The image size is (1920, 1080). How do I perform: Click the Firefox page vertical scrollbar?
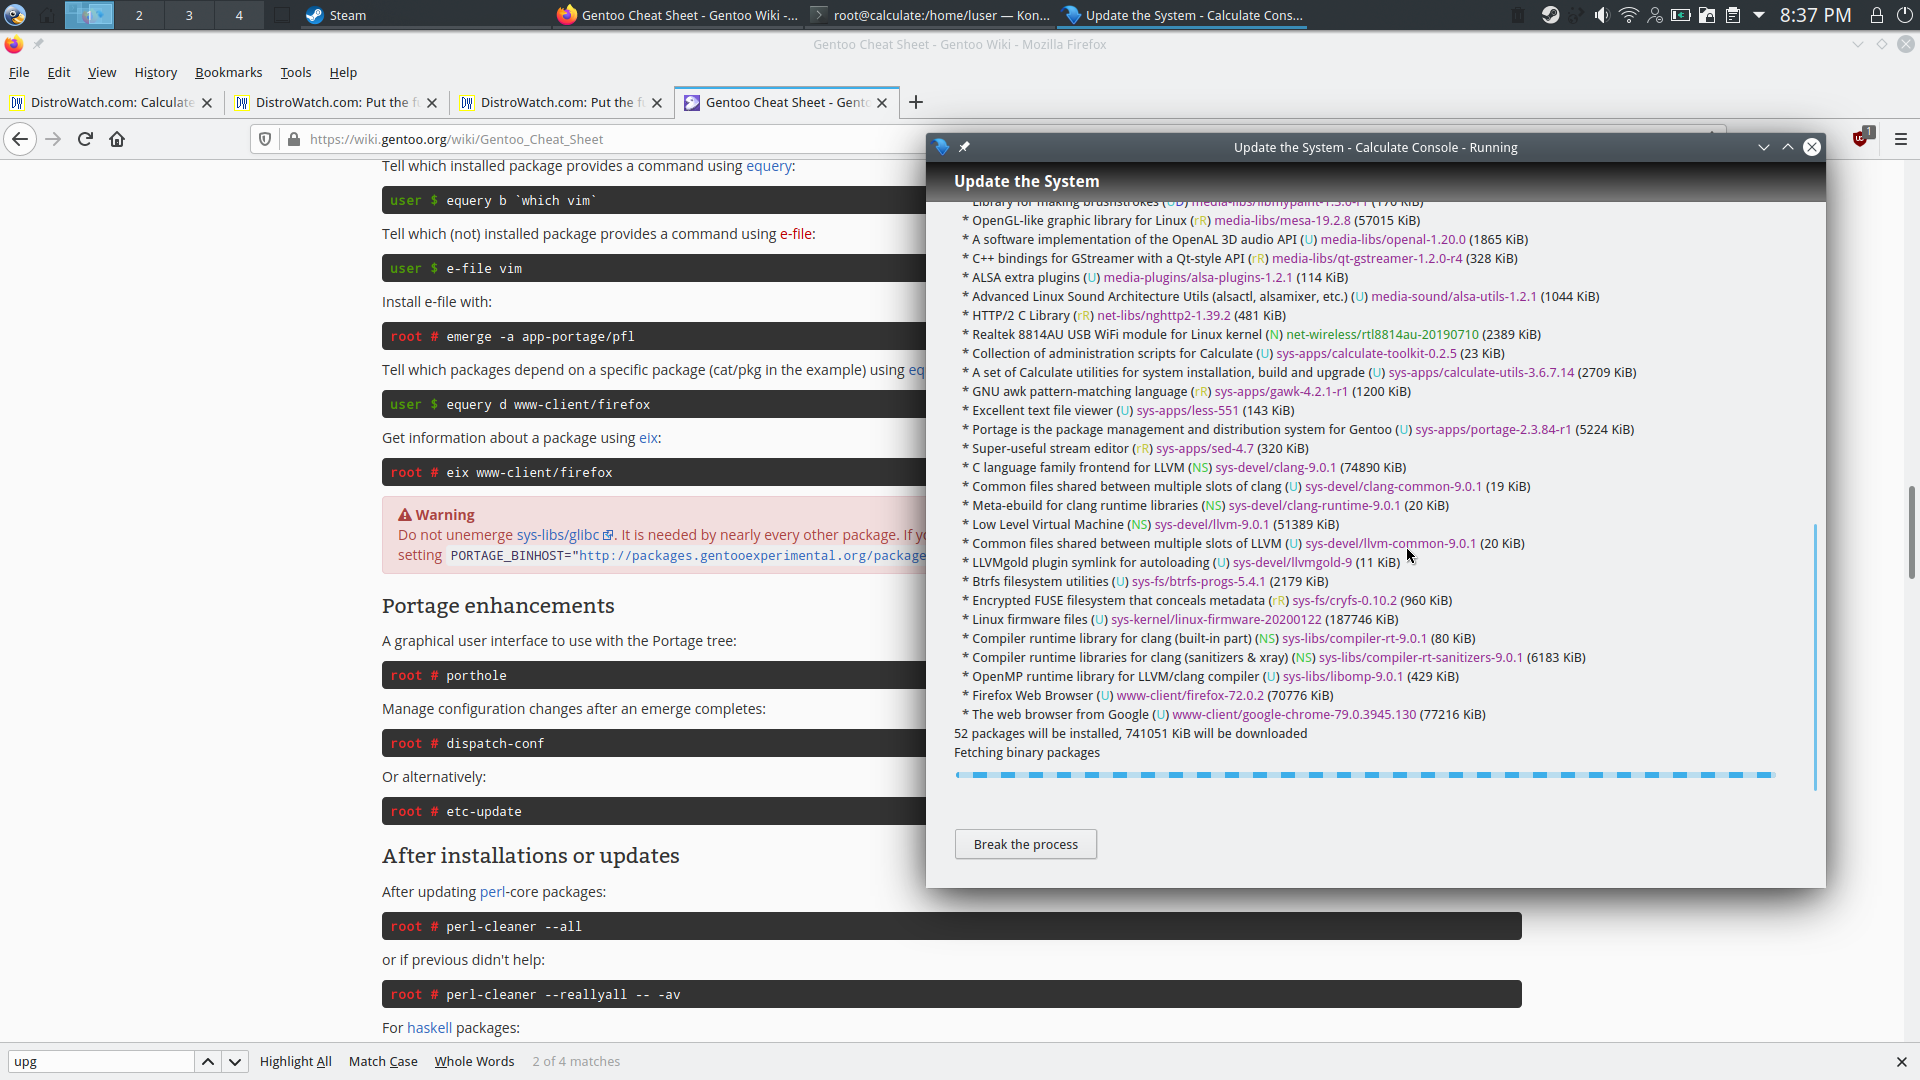[x=1912, y=532]
